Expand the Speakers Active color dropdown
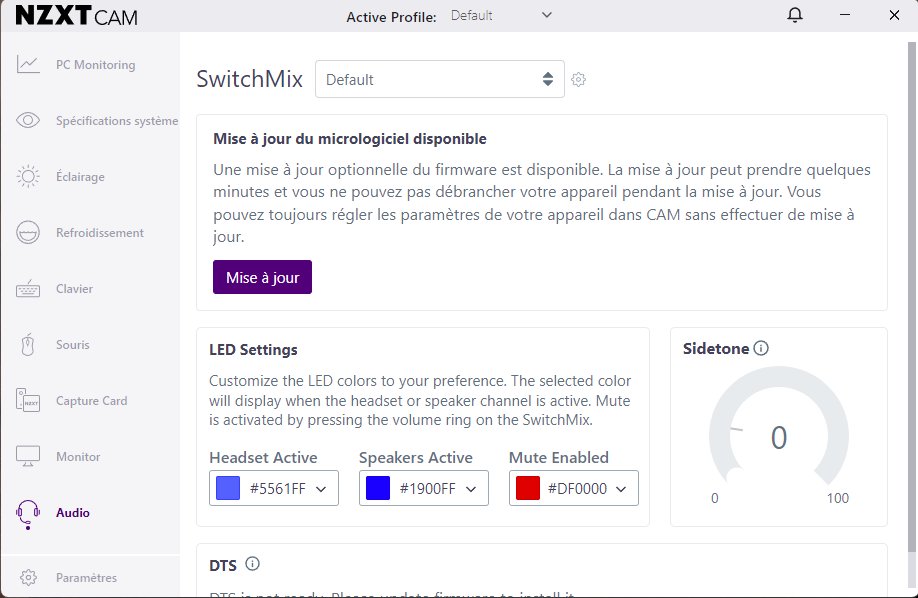Screen dimensions: 918x598 click(471, 488)
